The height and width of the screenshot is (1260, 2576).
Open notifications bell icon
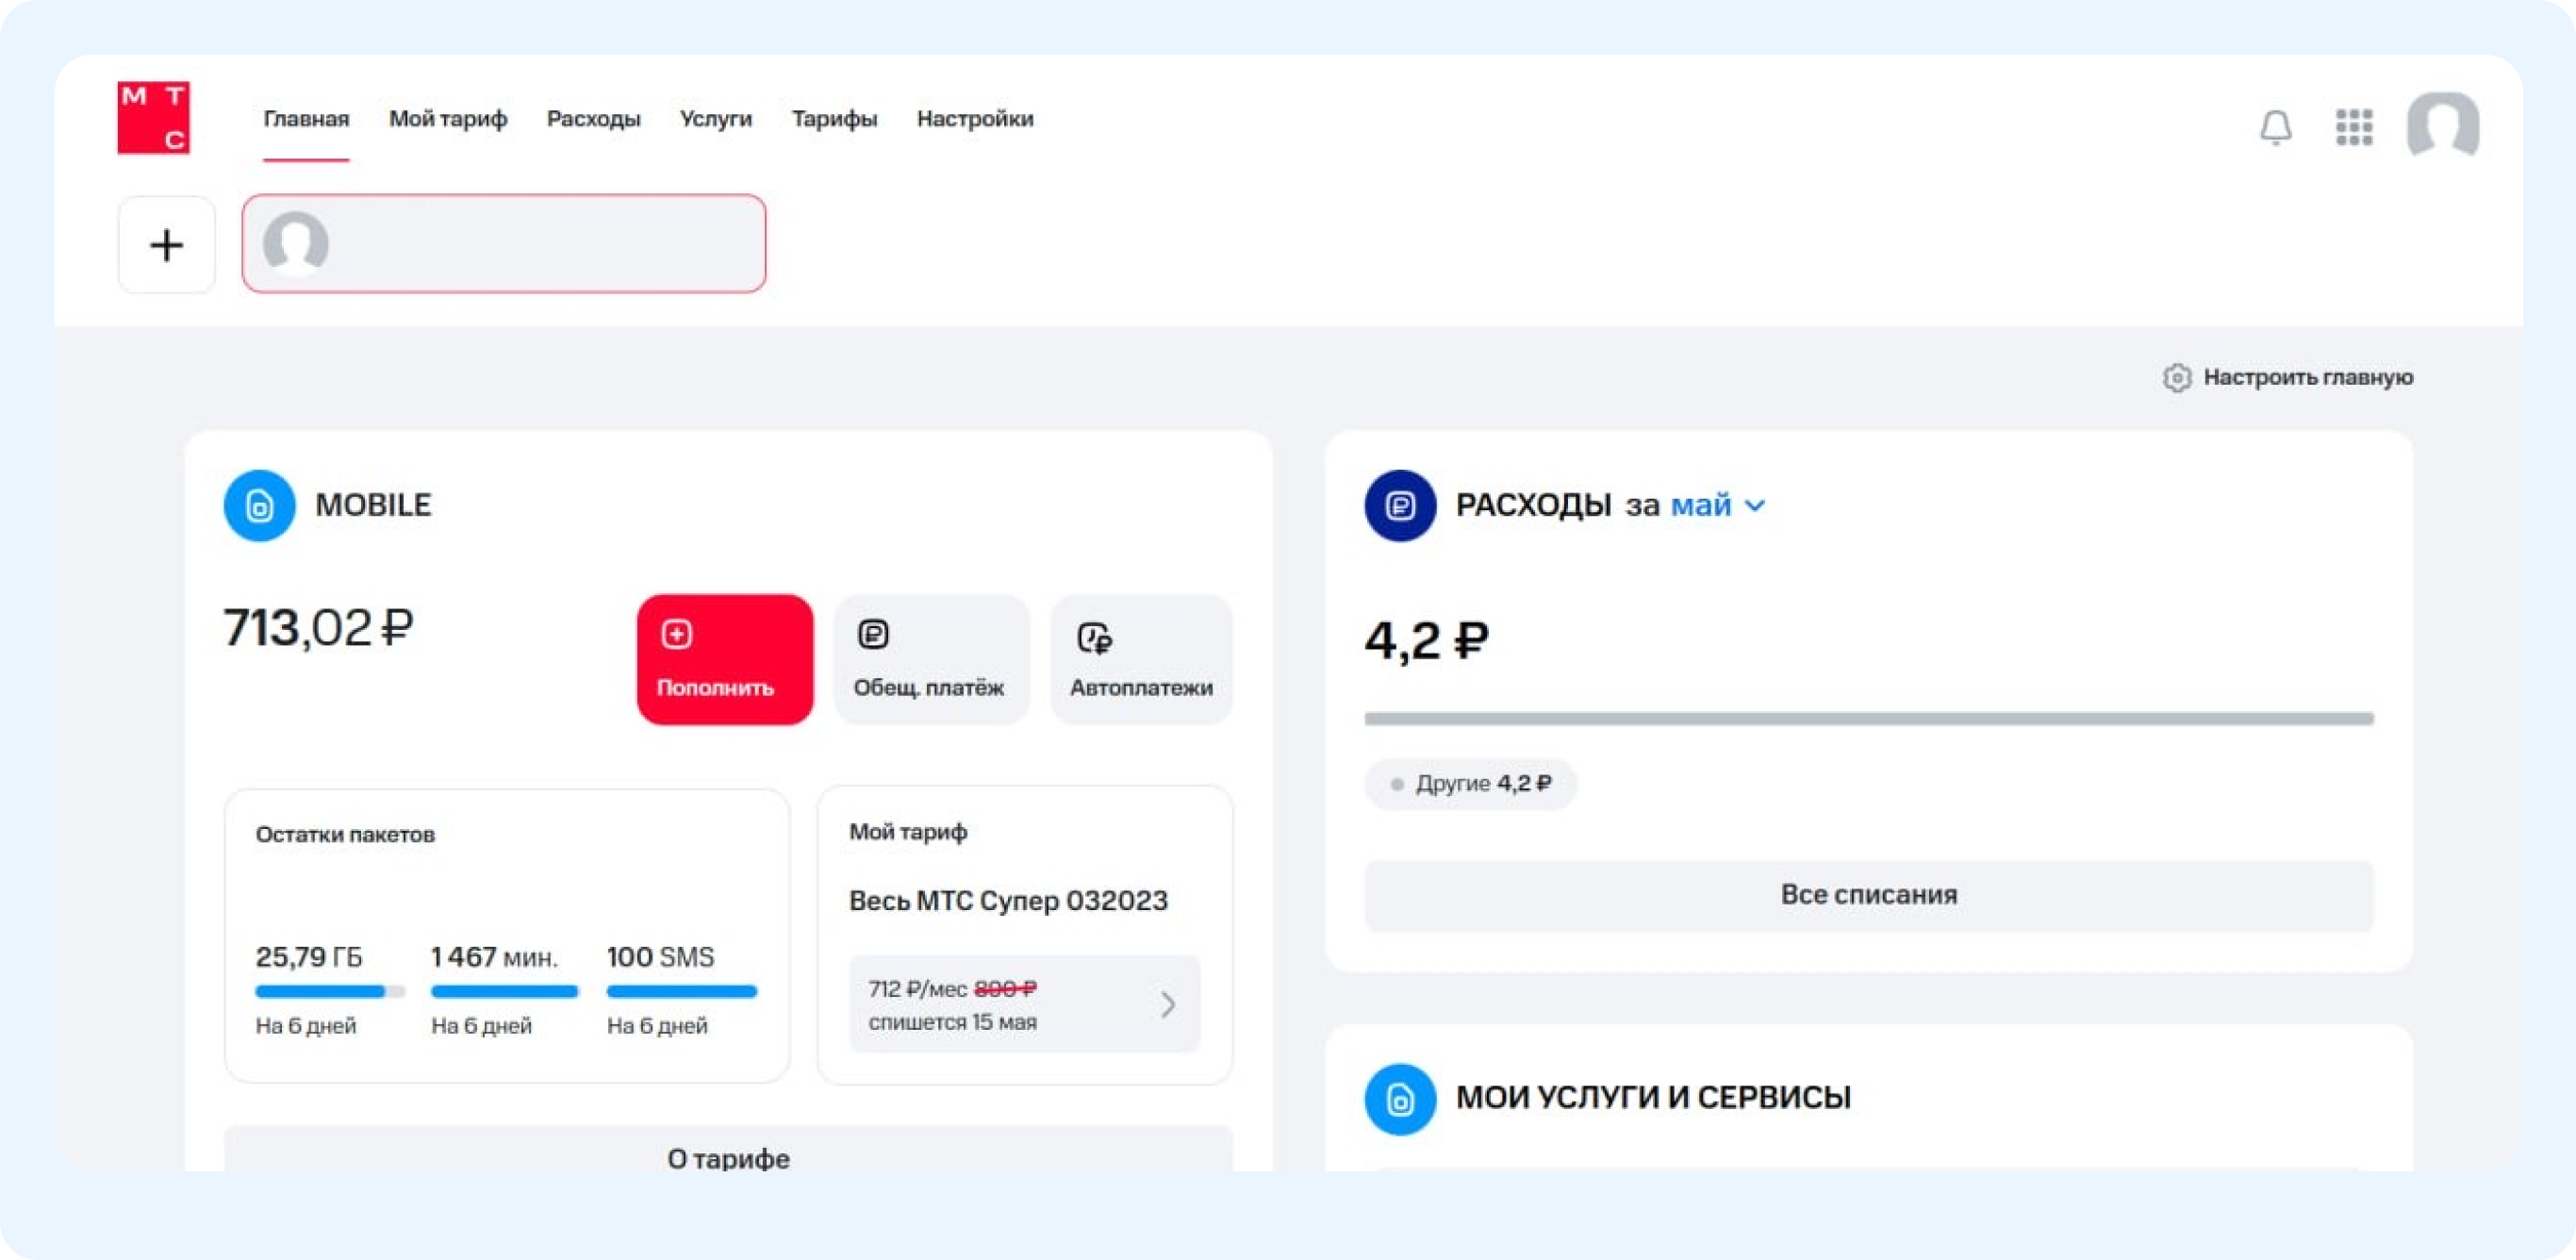(2276, 127)
